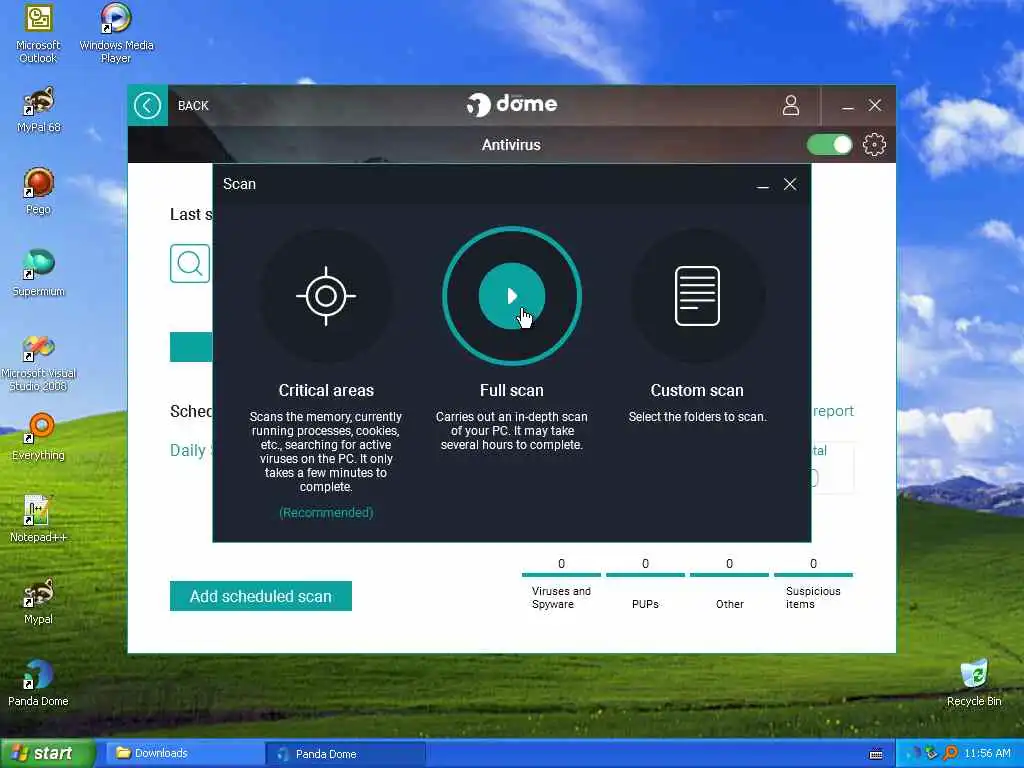Select Notepad++ desktop icon
The height and width of the screenshot is (768, 1024).
[x=39, y=519]
